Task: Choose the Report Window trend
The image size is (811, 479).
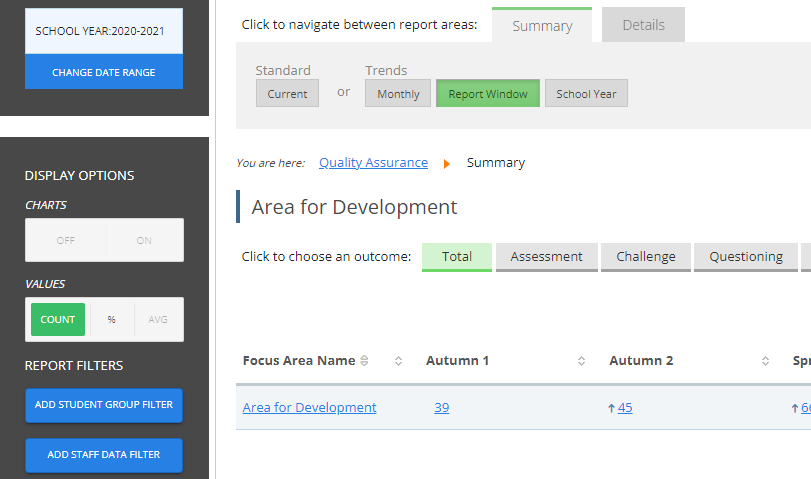Action: coord(487,94)
